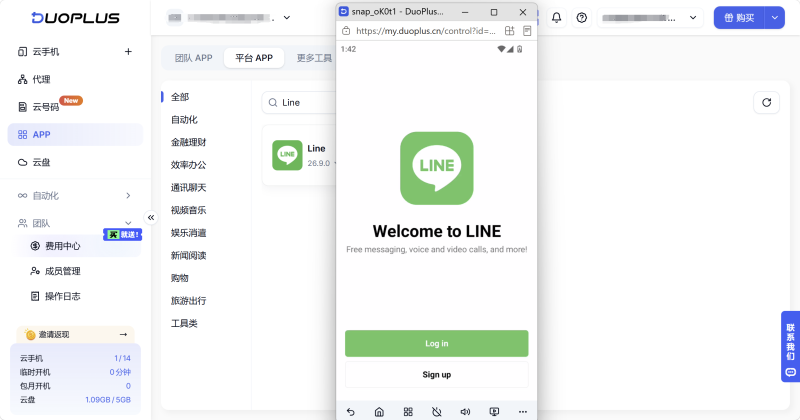Filter apps by 新闻阅读 category
The image size is (800, 420).
(188, 256)
